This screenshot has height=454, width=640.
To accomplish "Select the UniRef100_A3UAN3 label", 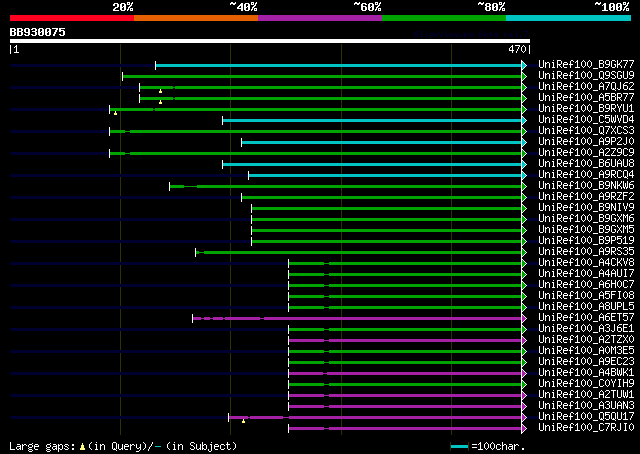I will click(x=586, y=406).
